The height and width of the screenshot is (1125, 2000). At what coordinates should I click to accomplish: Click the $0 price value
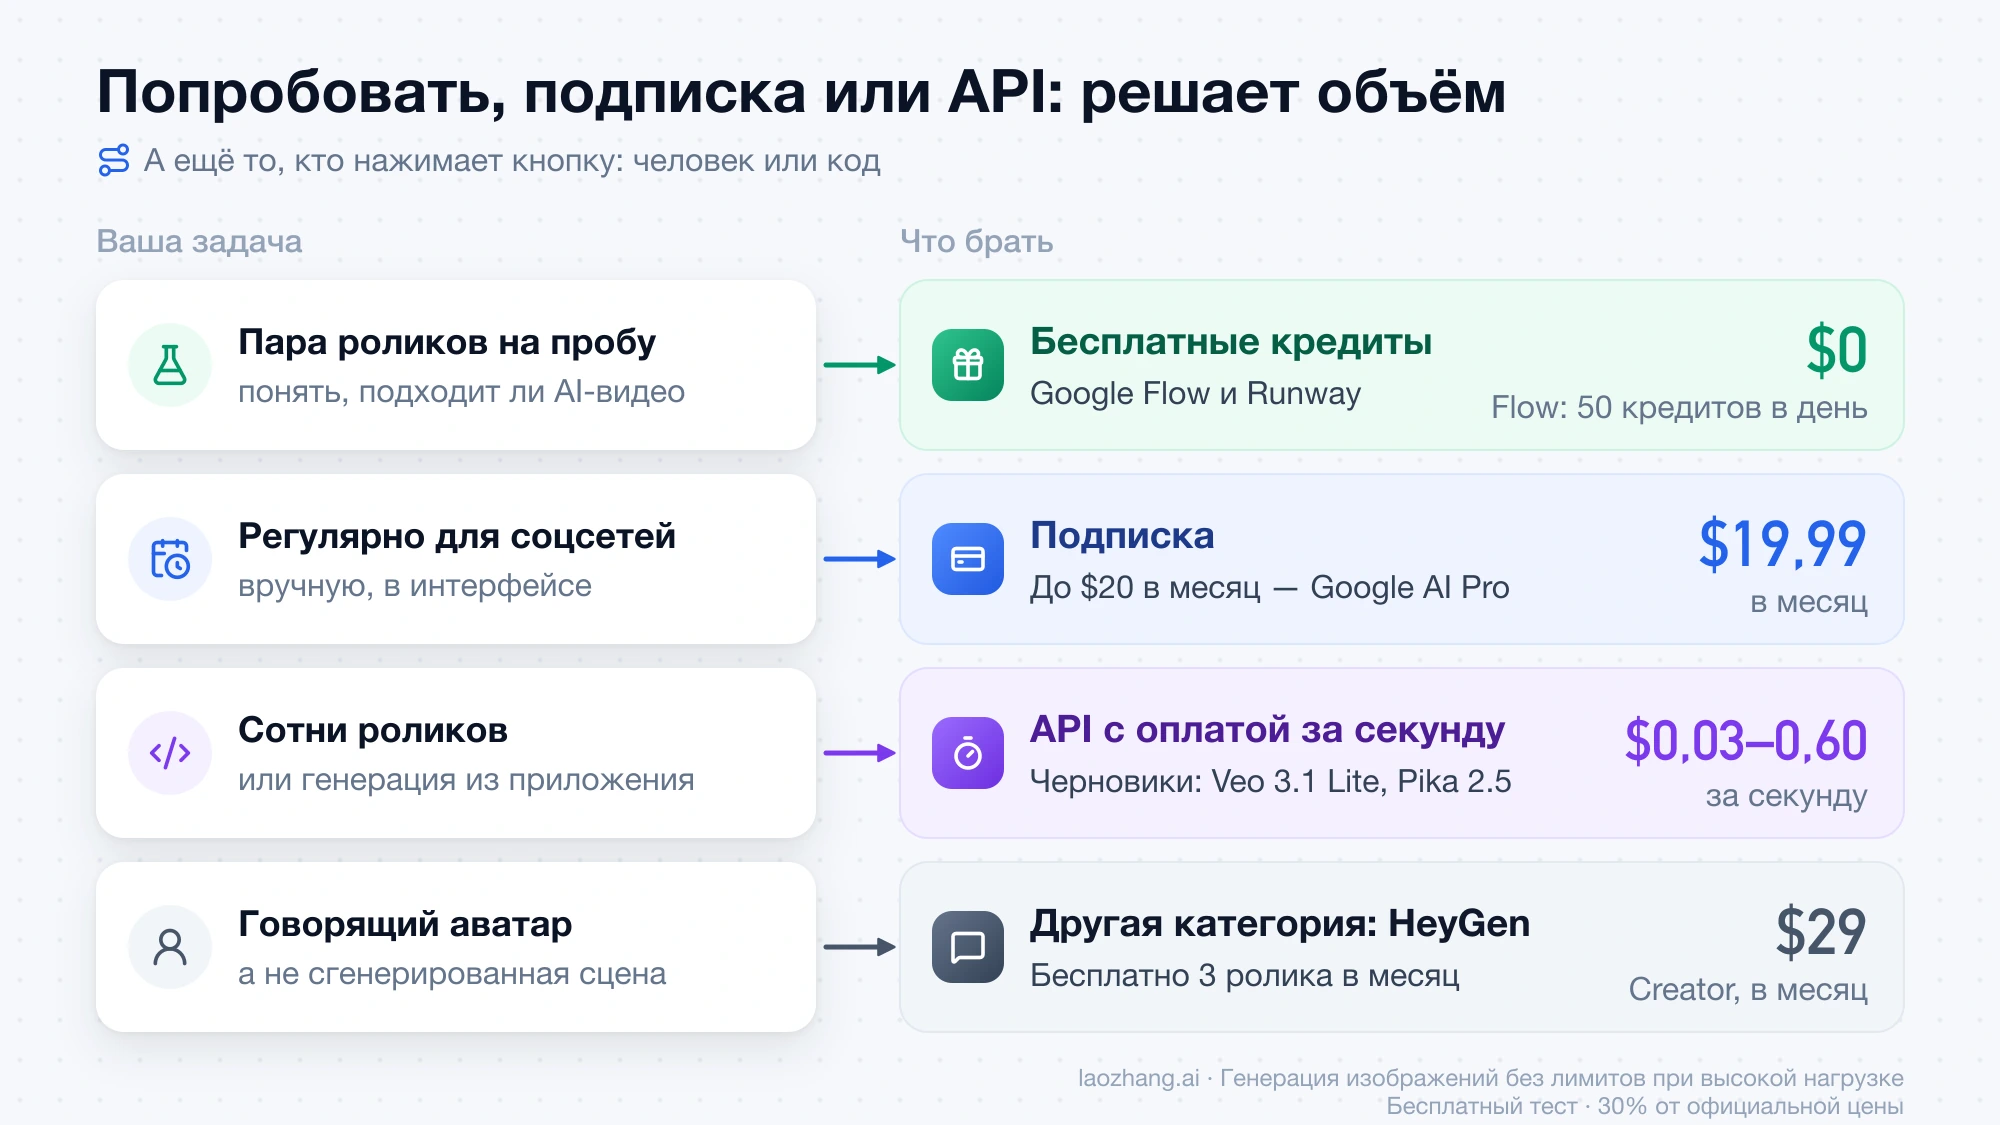click(1837, 350)
